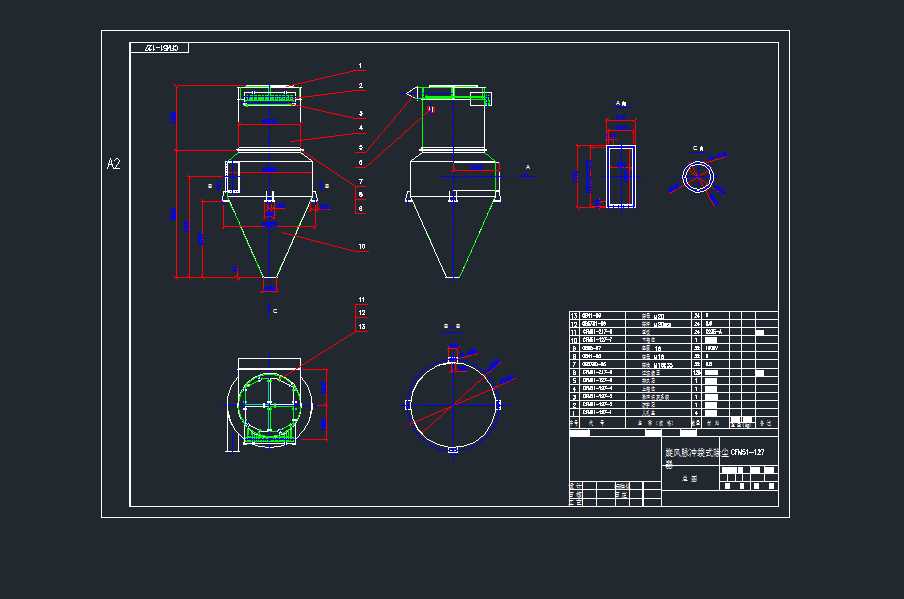Screen dimensions: 904x599
Task: Select the Q235-A material cell in row 11
Action: pos(714,332)
